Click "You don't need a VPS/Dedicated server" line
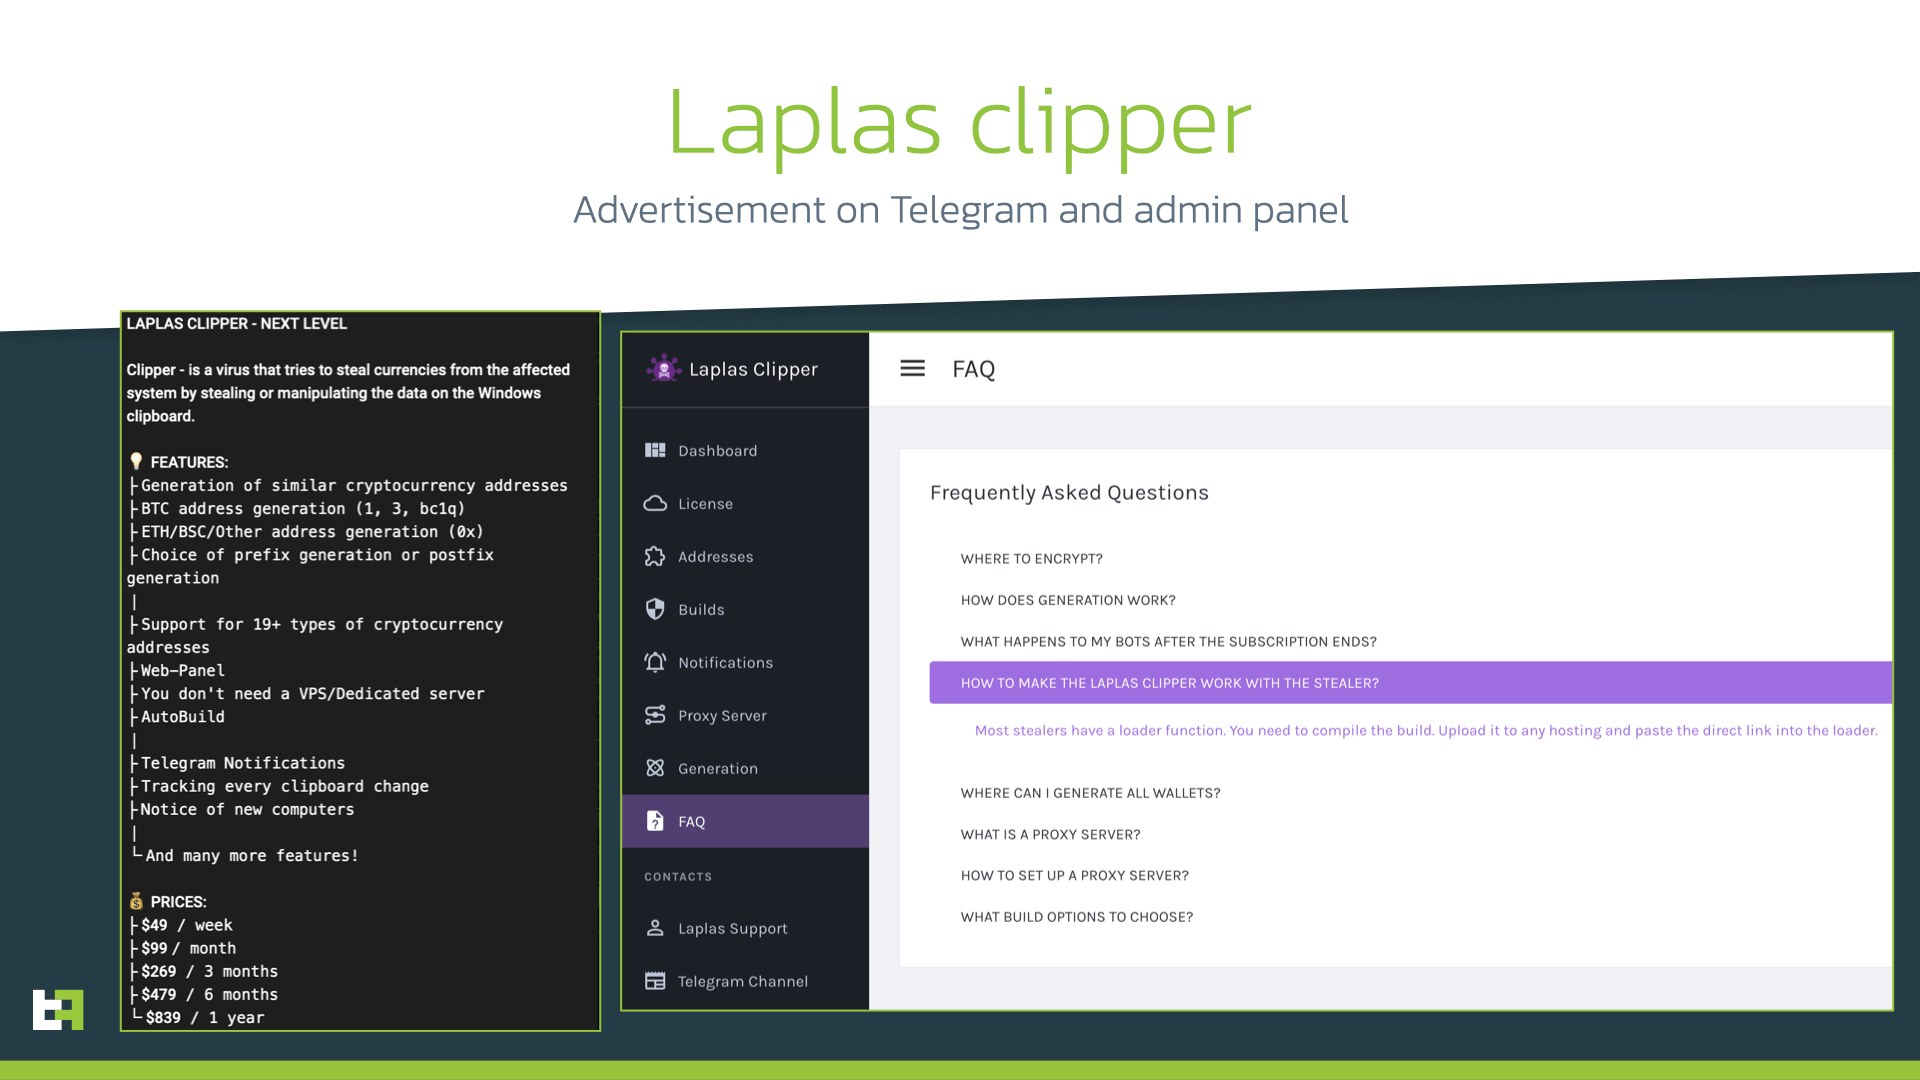The height and width of the screenshot is (1080, 1920). pos(306,693)
